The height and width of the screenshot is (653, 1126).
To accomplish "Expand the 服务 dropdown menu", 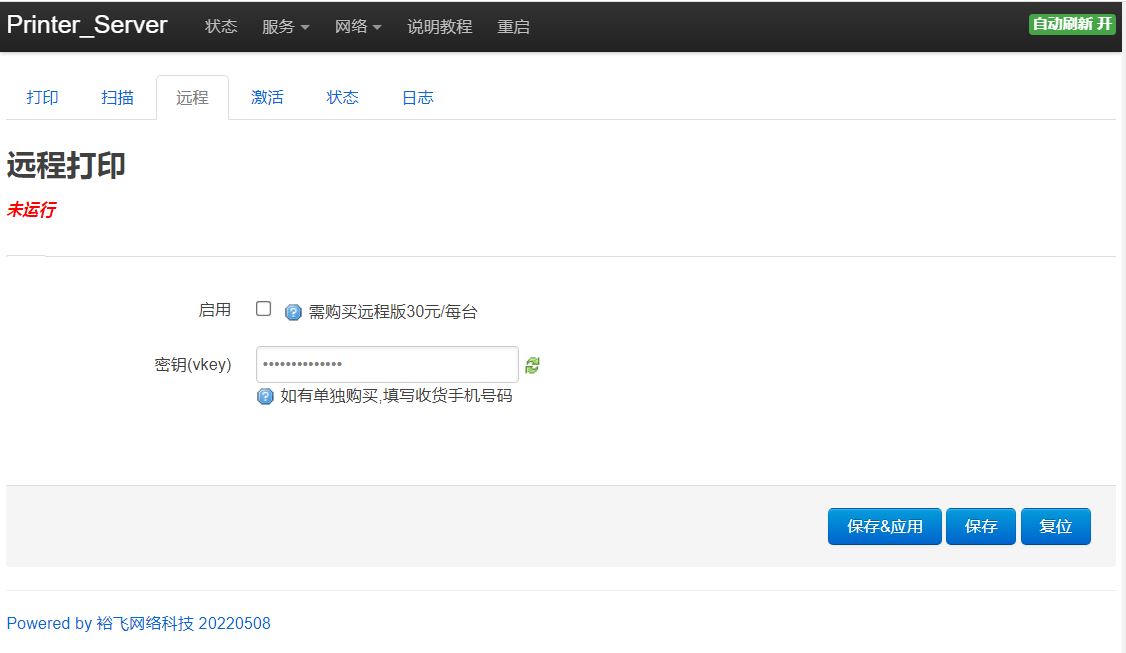I will 285,27.
